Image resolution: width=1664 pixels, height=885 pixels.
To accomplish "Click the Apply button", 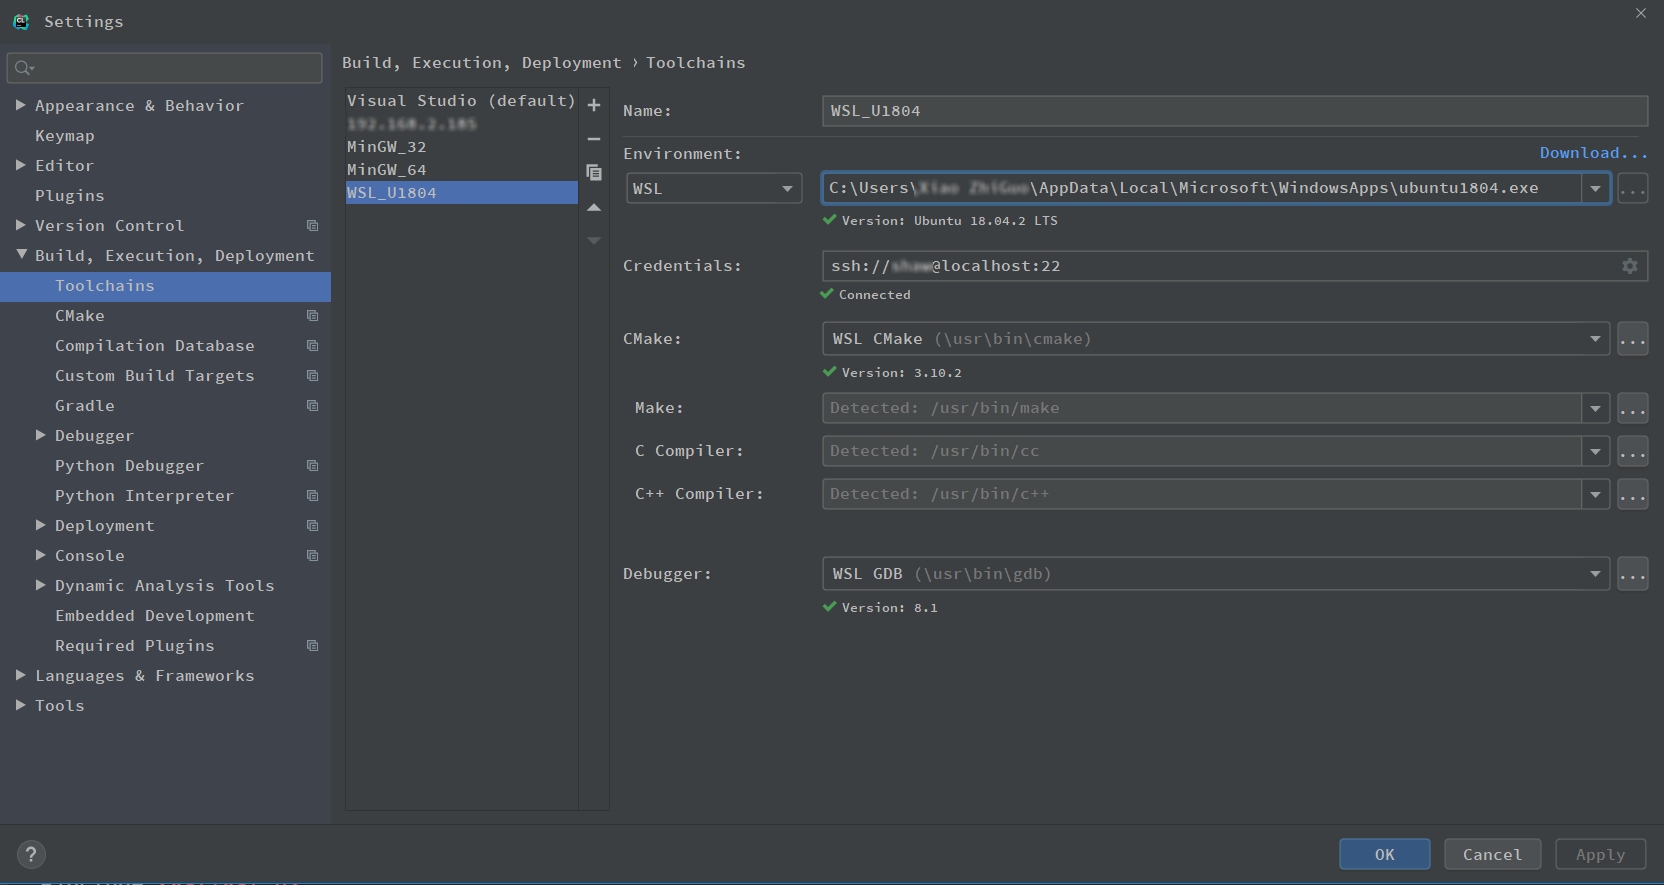I will (x=1601, y=854).
